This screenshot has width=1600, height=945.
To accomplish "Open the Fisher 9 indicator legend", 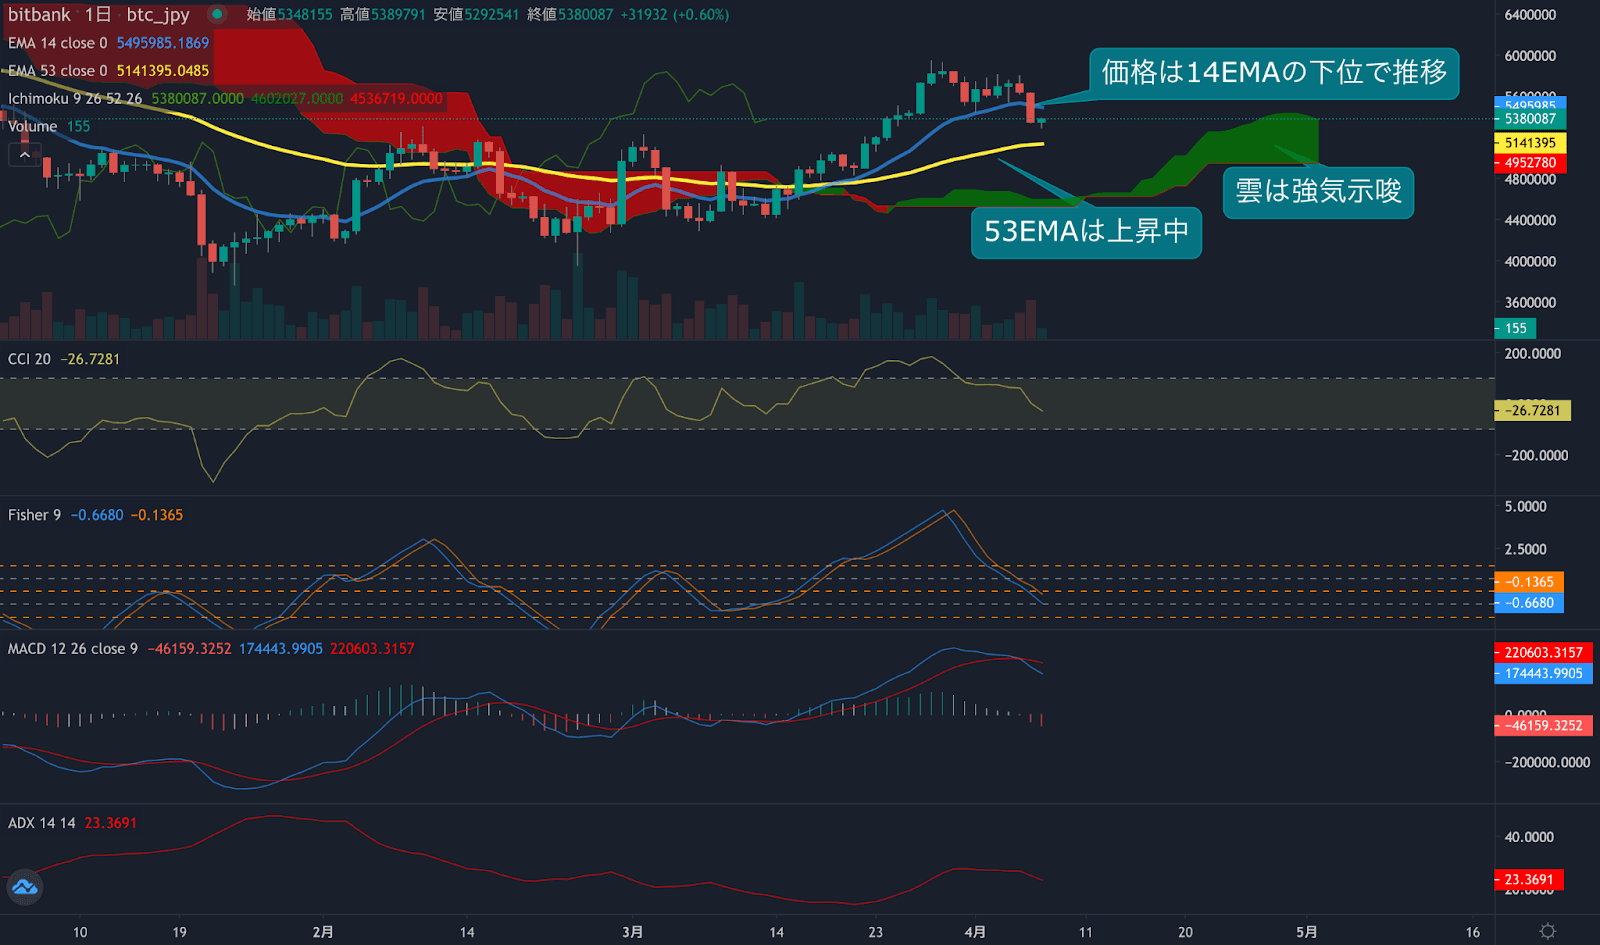I will pyautogui.click(x=34, y=515).
